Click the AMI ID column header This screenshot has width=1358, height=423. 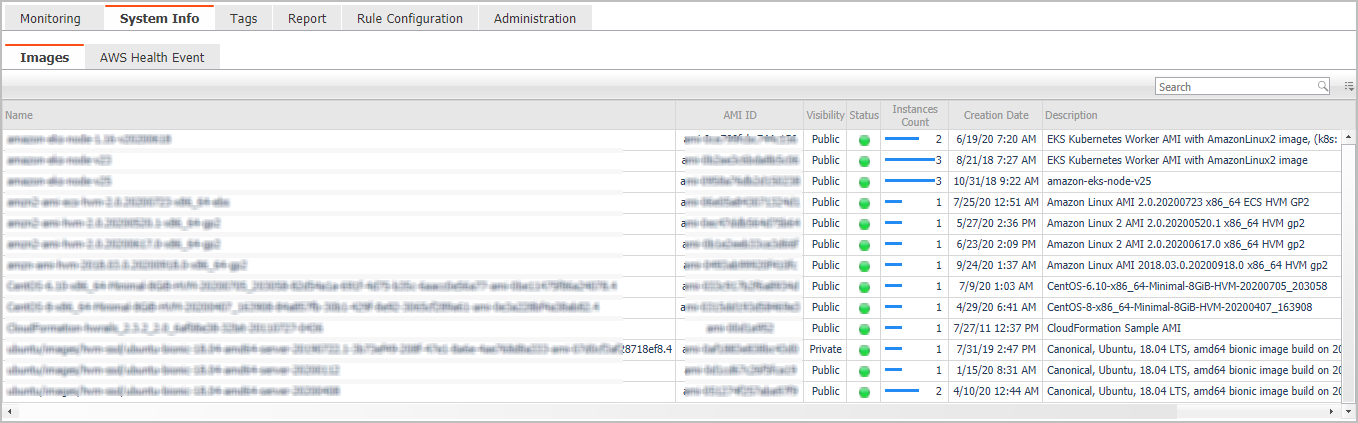[740, 115]
